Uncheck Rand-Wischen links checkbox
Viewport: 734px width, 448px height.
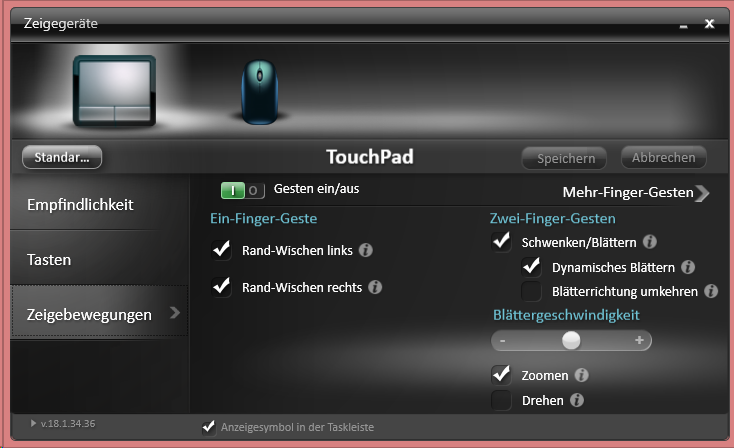tap(221, 250)
